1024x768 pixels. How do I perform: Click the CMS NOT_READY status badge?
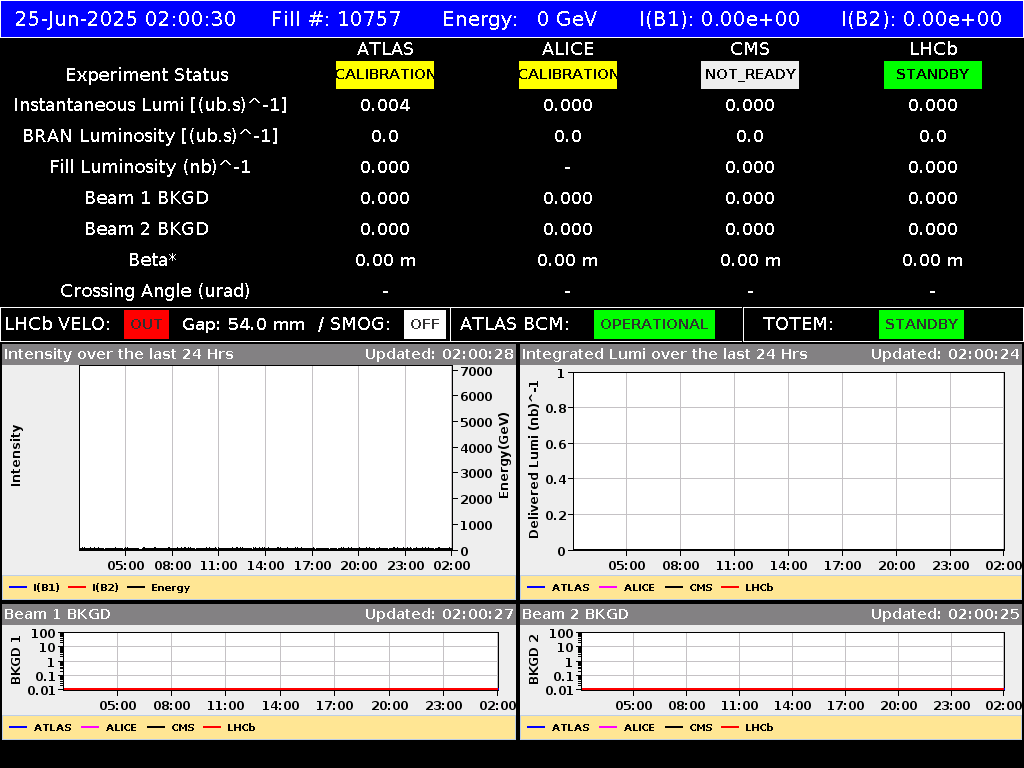tap(750, 74)
